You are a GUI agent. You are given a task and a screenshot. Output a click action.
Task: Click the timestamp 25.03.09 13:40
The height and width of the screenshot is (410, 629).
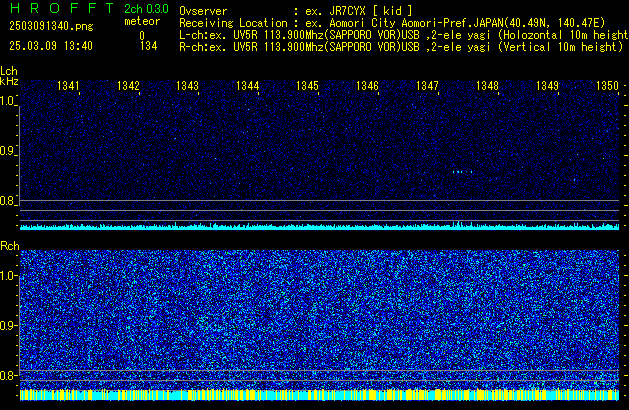(51, 46)
